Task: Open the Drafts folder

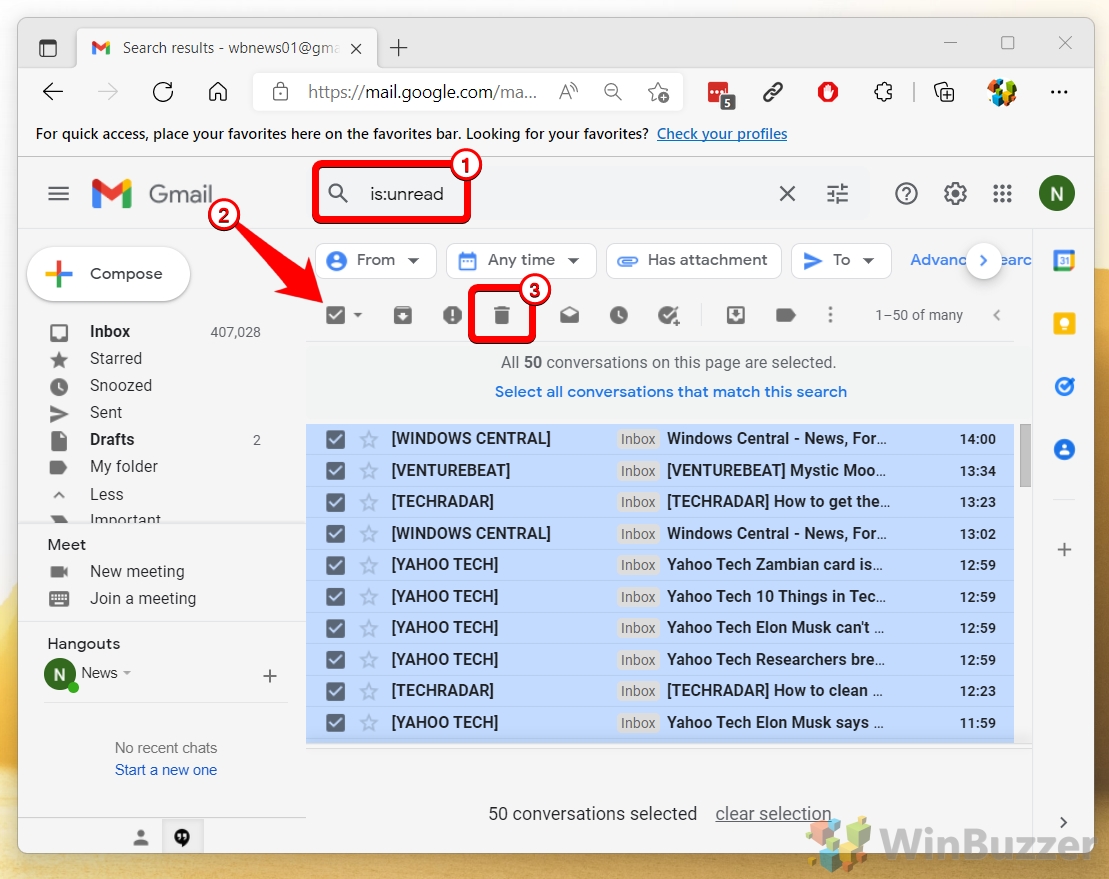Action: tap(112, 439)
